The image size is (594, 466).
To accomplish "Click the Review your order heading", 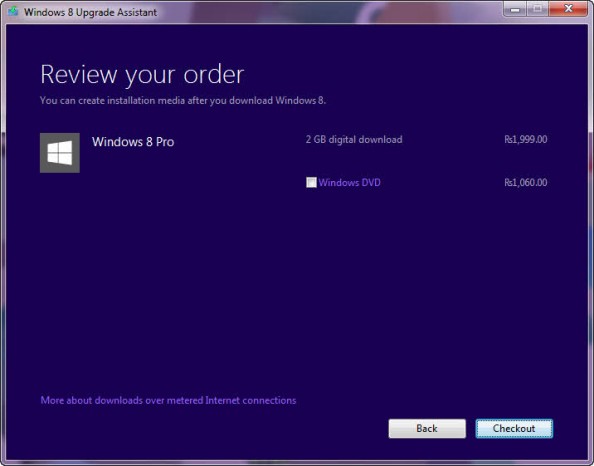I will (x=142, y=75).
